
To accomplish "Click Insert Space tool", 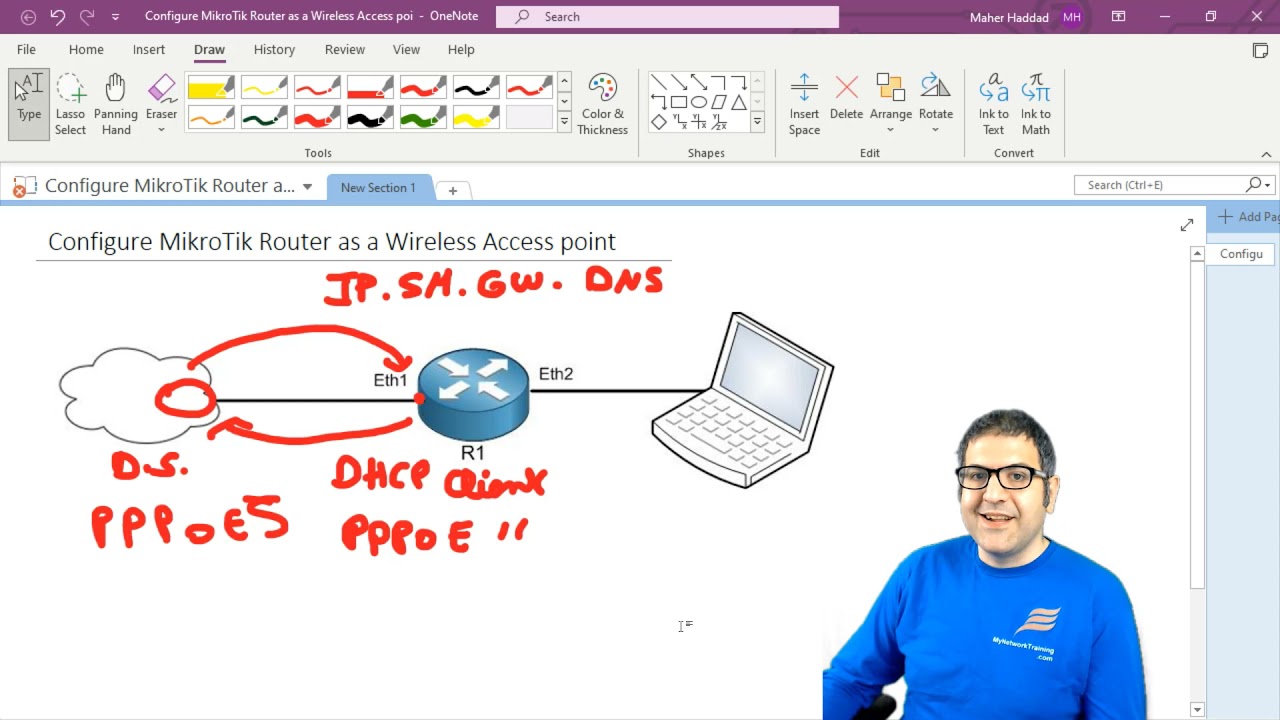I will [x=804, y=104].
